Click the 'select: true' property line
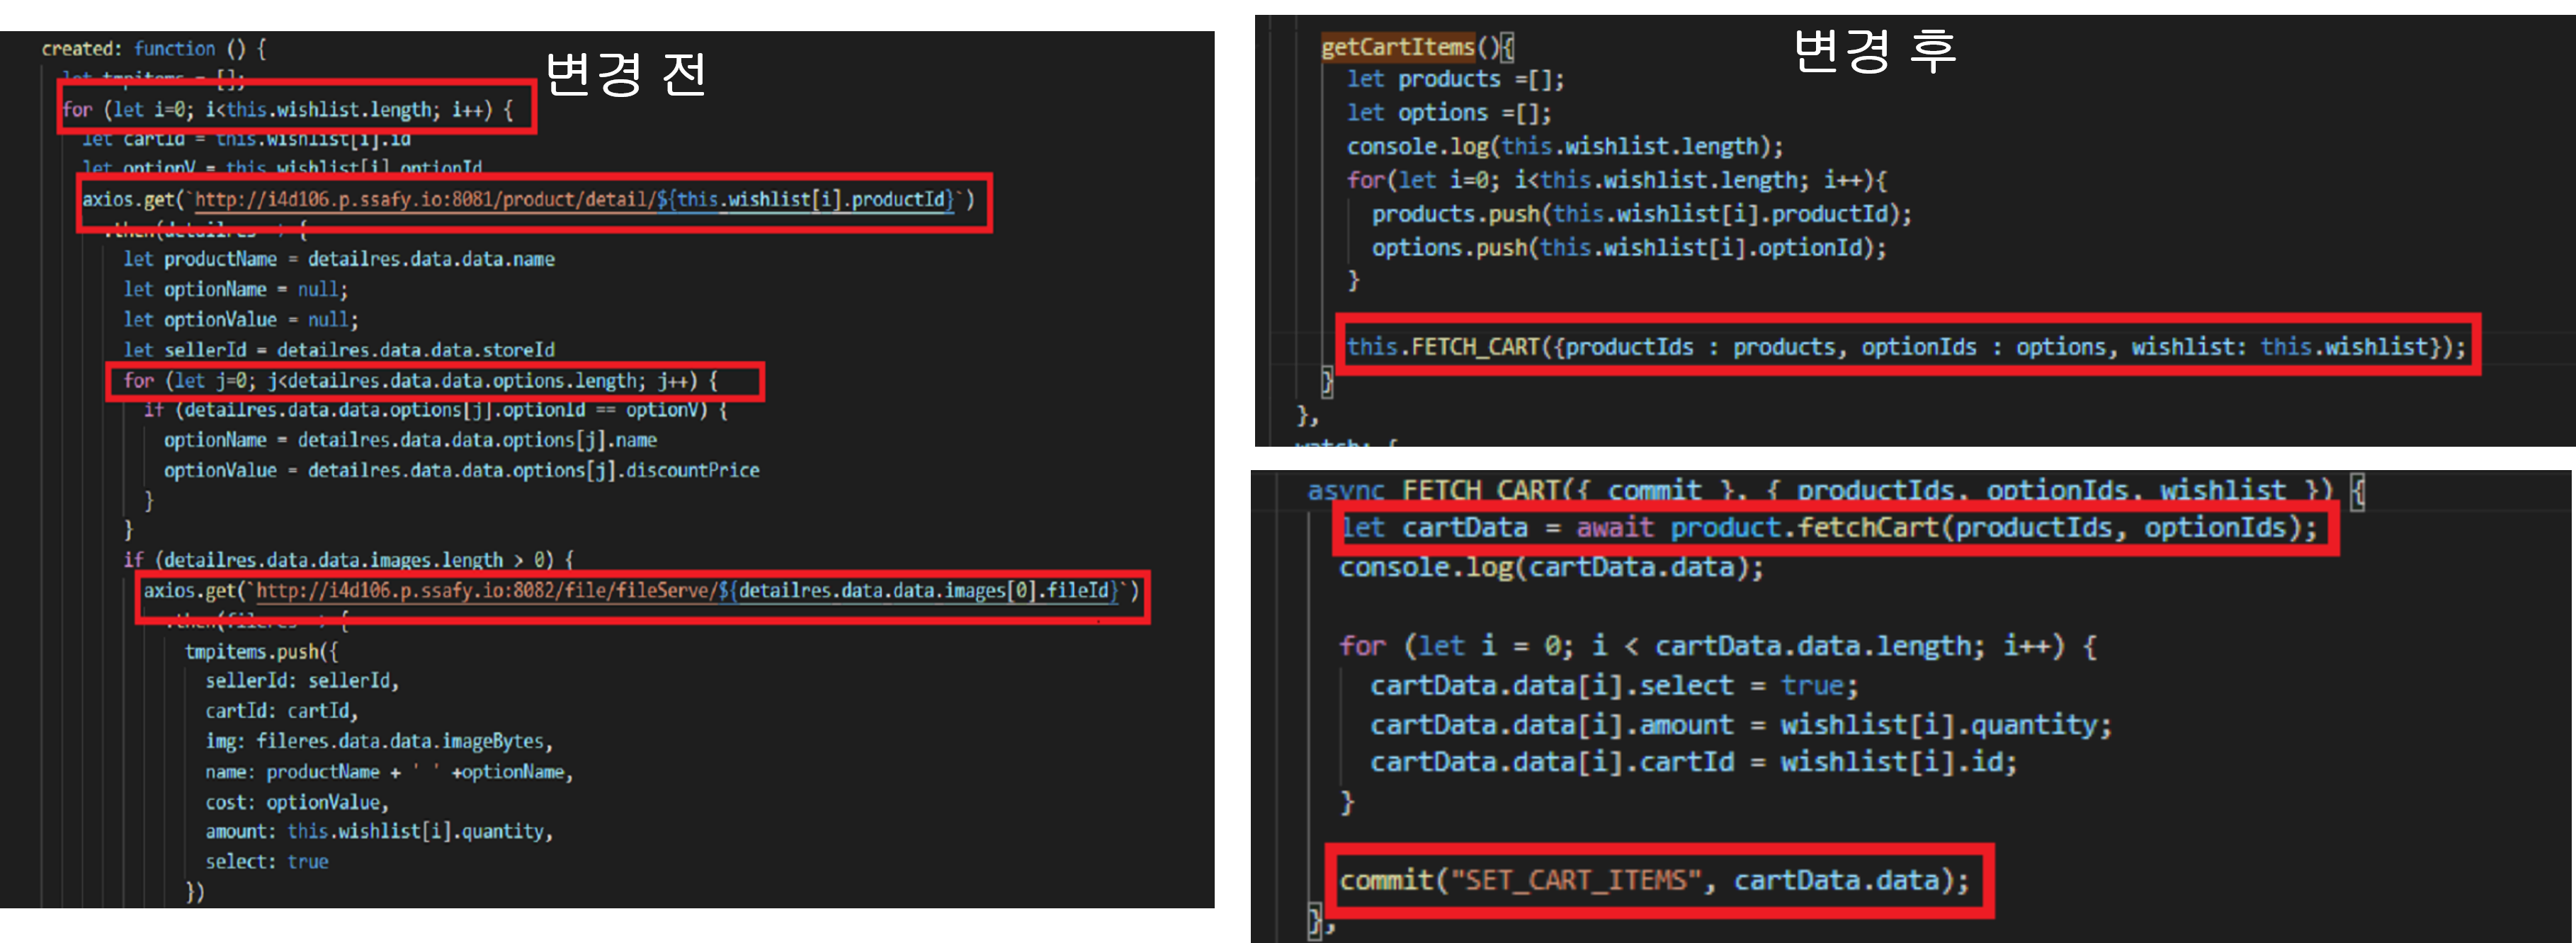 pos(266,862)
